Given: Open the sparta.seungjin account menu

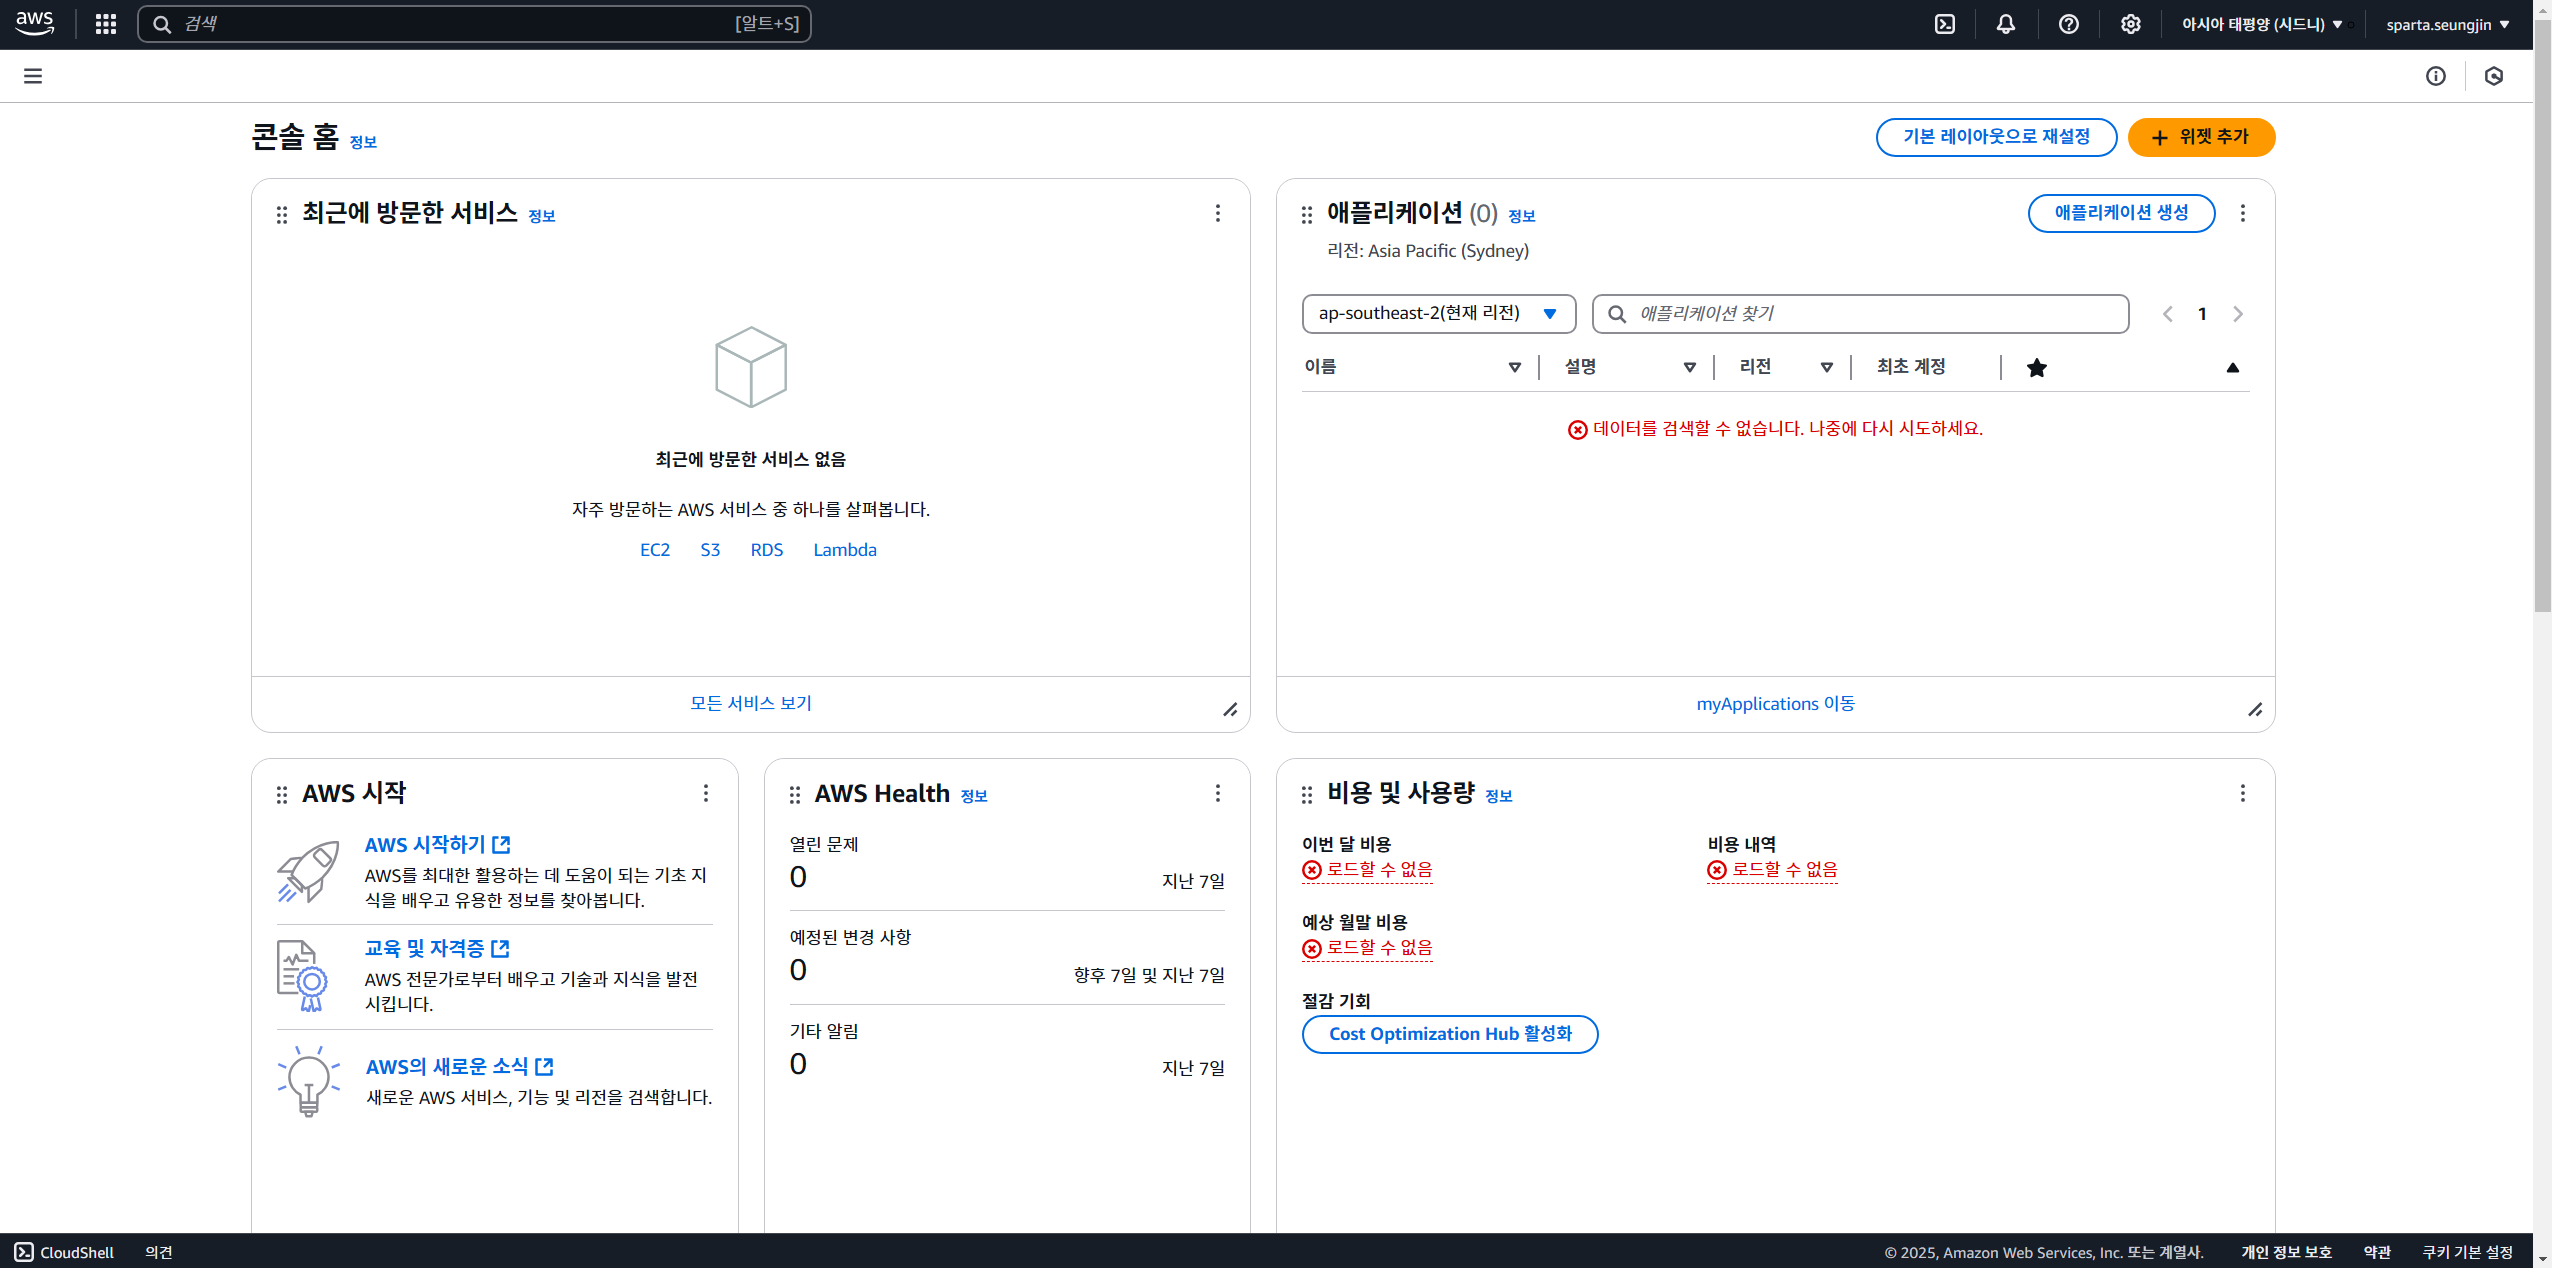Looking at the screenshot, I should (x=2447, y=24).
